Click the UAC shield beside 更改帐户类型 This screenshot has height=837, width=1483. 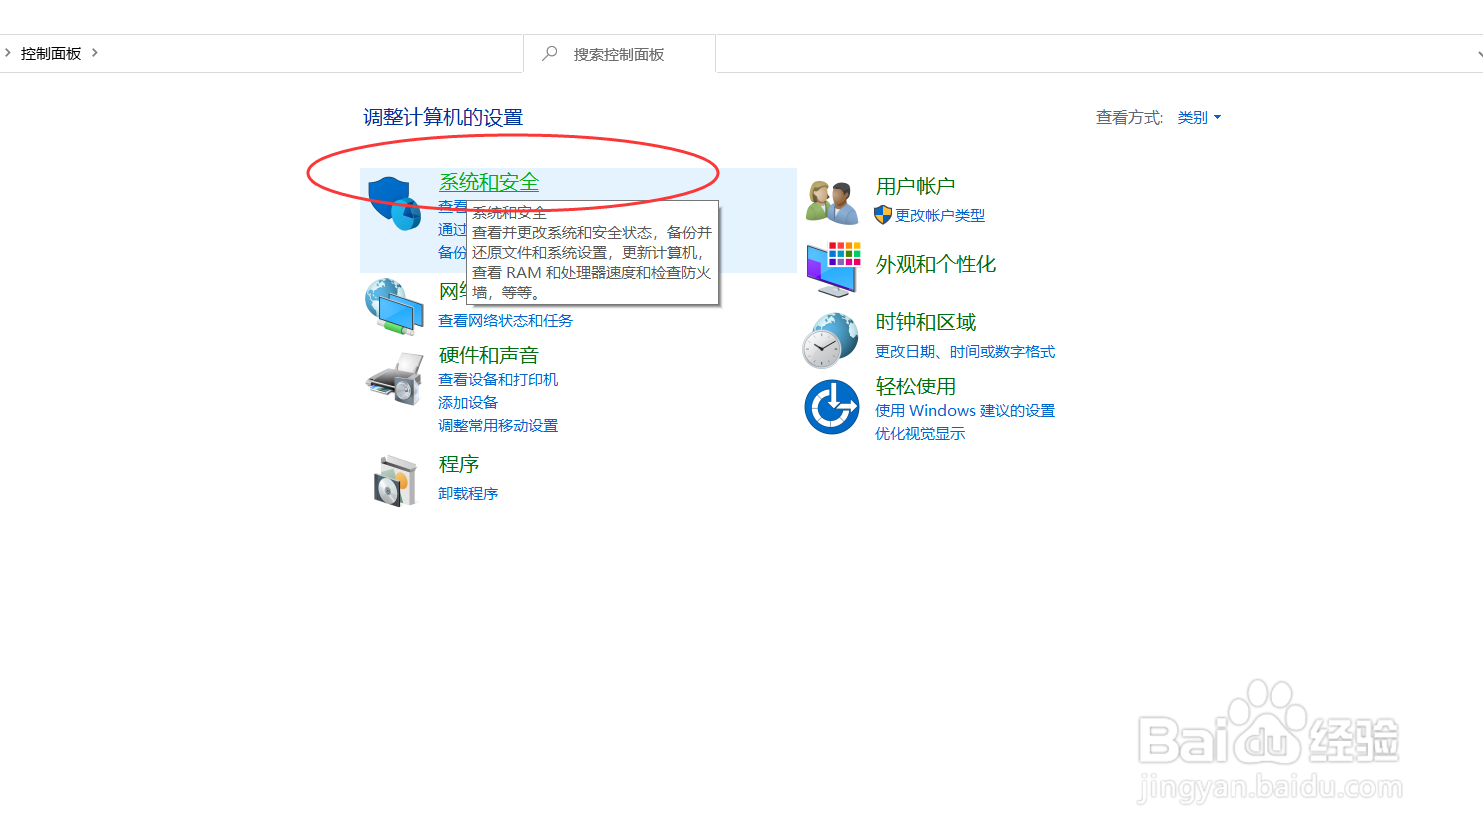[882, 215]
